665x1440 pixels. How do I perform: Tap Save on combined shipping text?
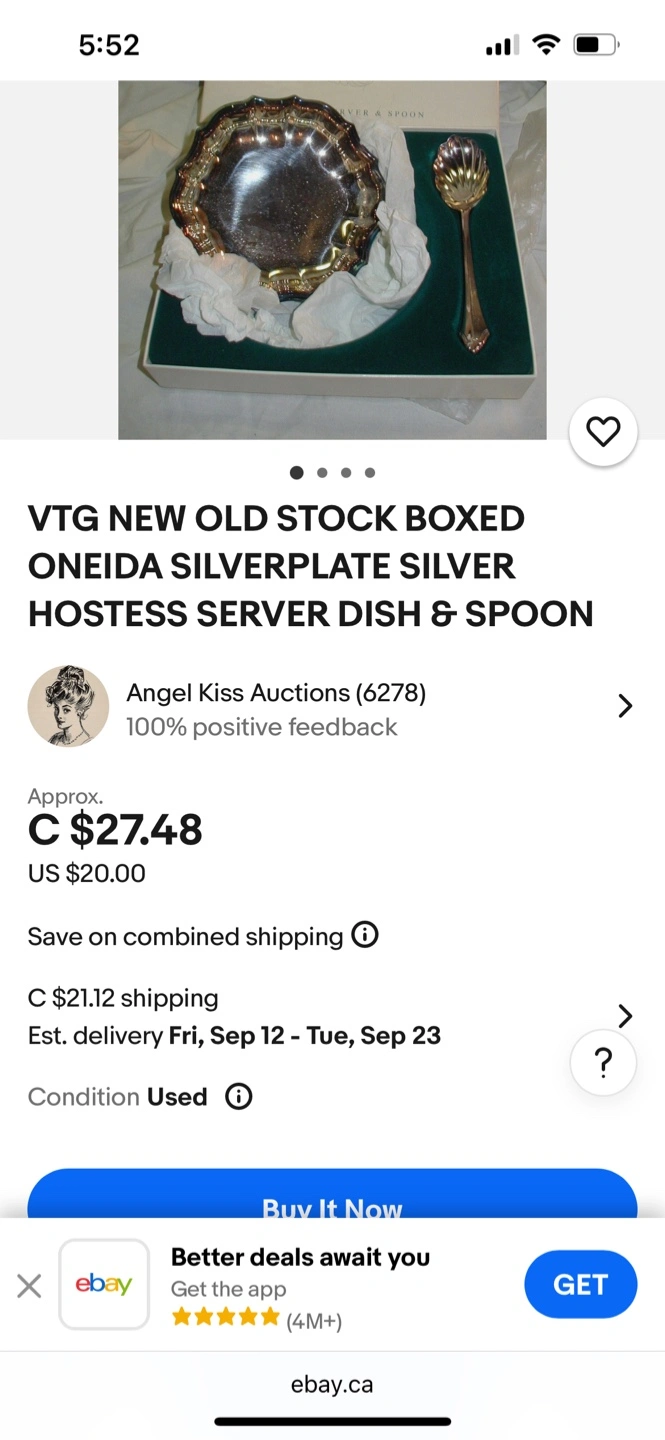point(185,937)
